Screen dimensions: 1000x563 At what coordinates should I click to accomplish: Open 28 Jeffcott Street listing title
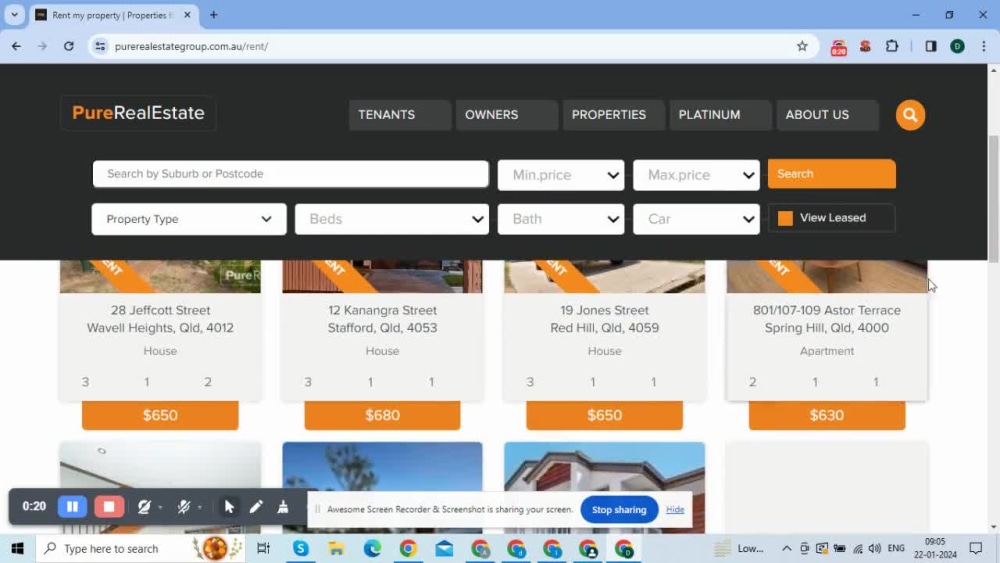coord(160,319)
